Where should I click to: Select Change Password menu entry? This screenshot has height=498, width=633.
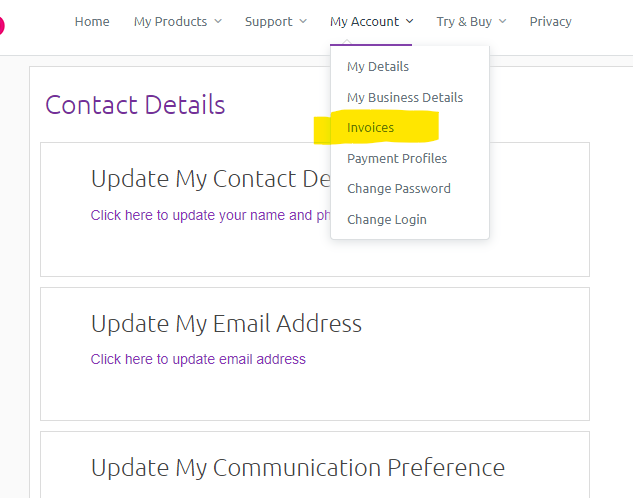[x=399, y=188]
